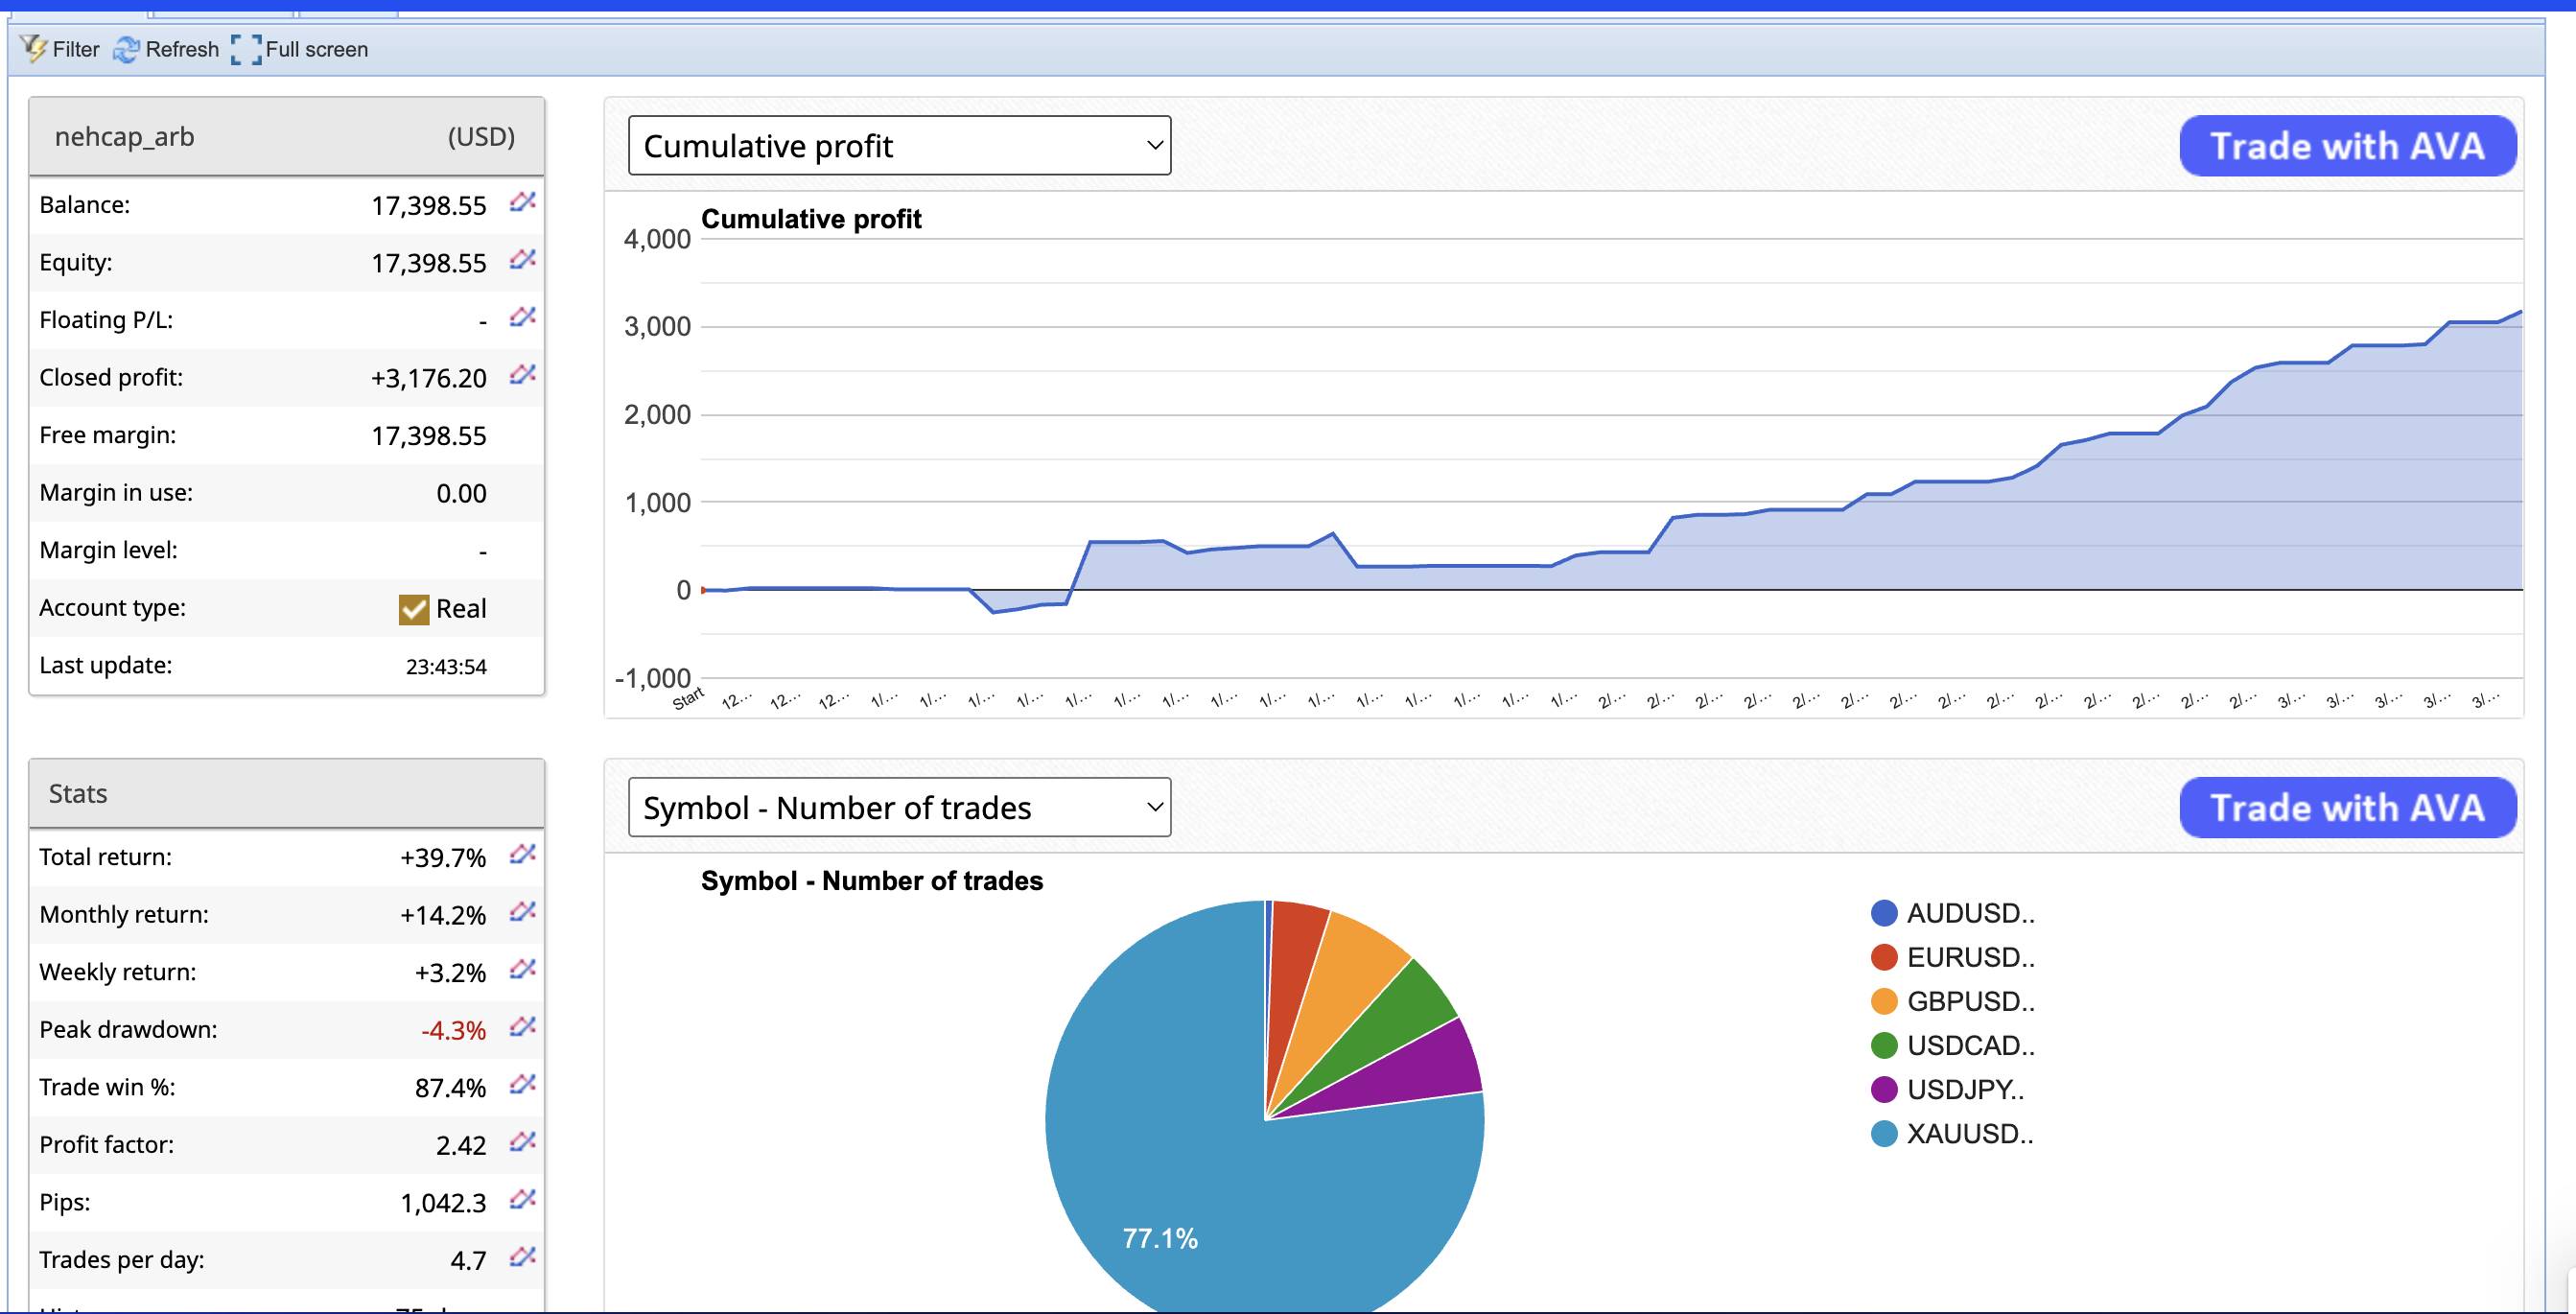Open the Symbol - Number of trades dropdown
2576x1314 pixels.
pyautogui.click(x=898, y=807)
